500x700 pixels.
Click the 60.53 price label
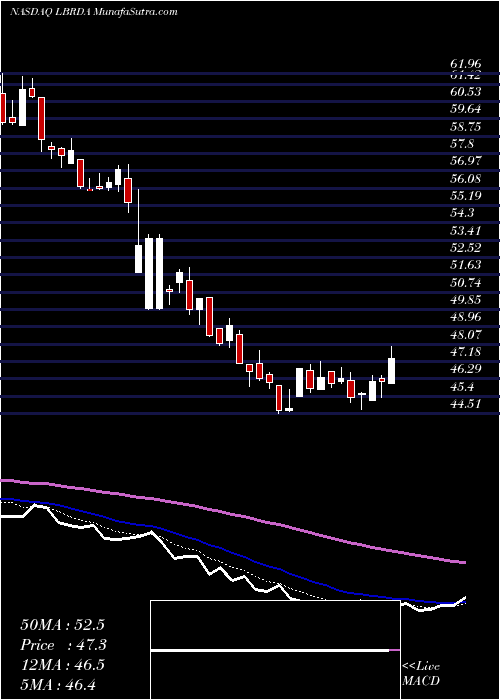(x=466, y=92)
